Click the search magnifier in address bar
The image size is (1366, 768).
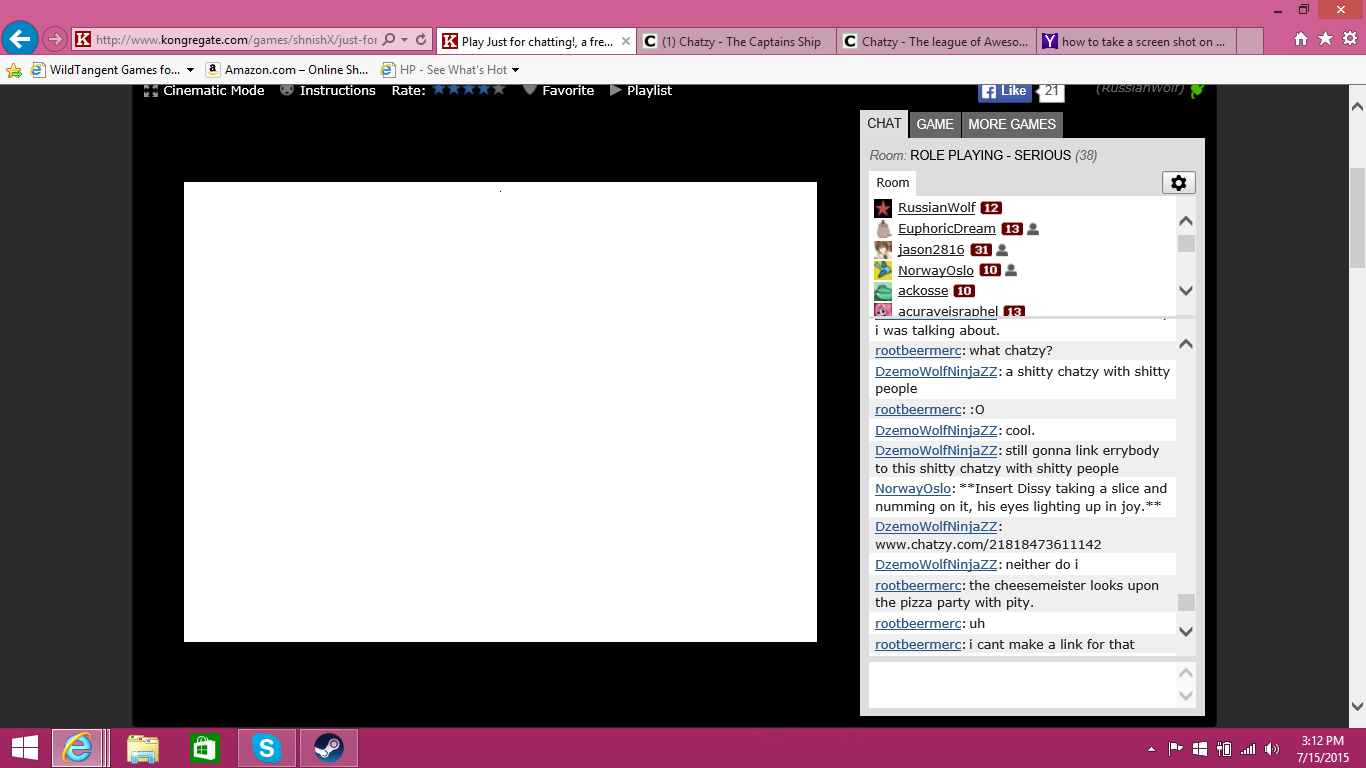(x=388, y=40)
